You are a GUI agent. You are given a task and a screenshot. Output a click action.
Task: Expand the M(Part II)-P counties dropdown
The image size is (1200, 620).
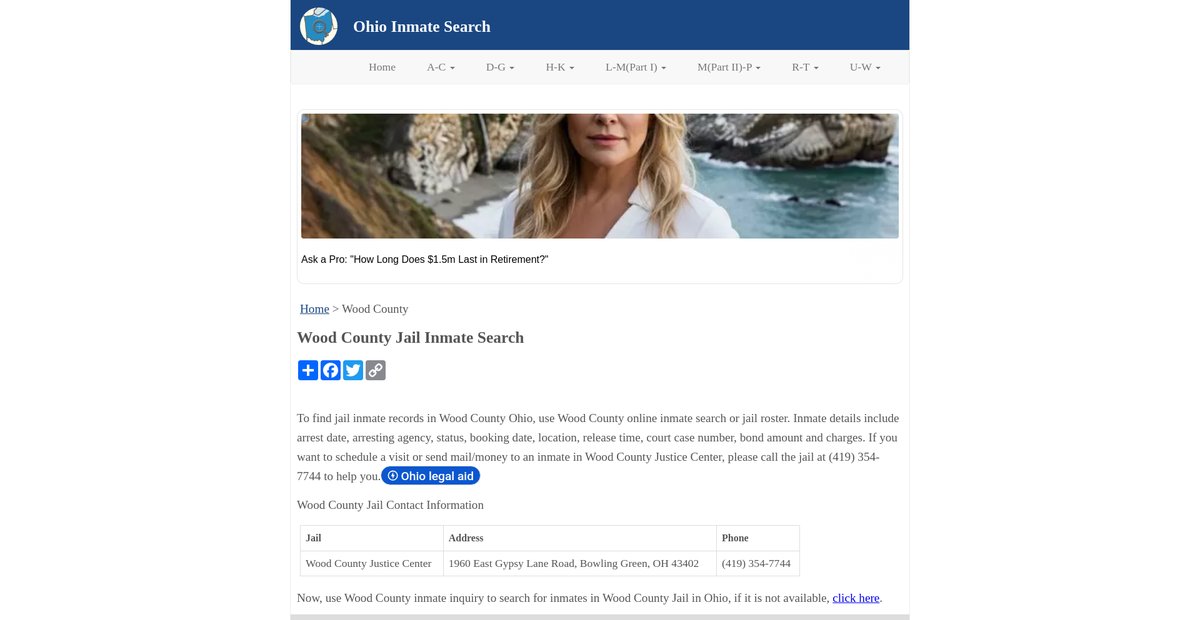point(729,67)
